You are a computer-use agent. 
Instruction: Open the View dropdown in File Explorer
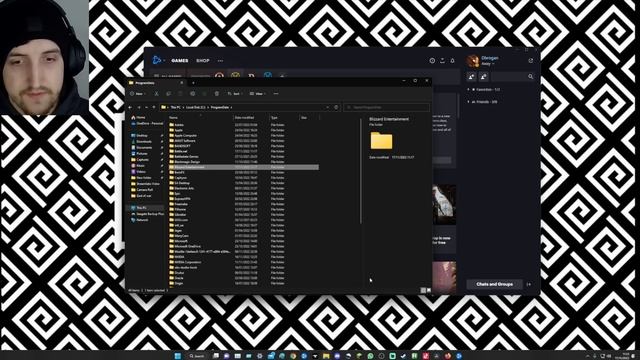point(258,93)
